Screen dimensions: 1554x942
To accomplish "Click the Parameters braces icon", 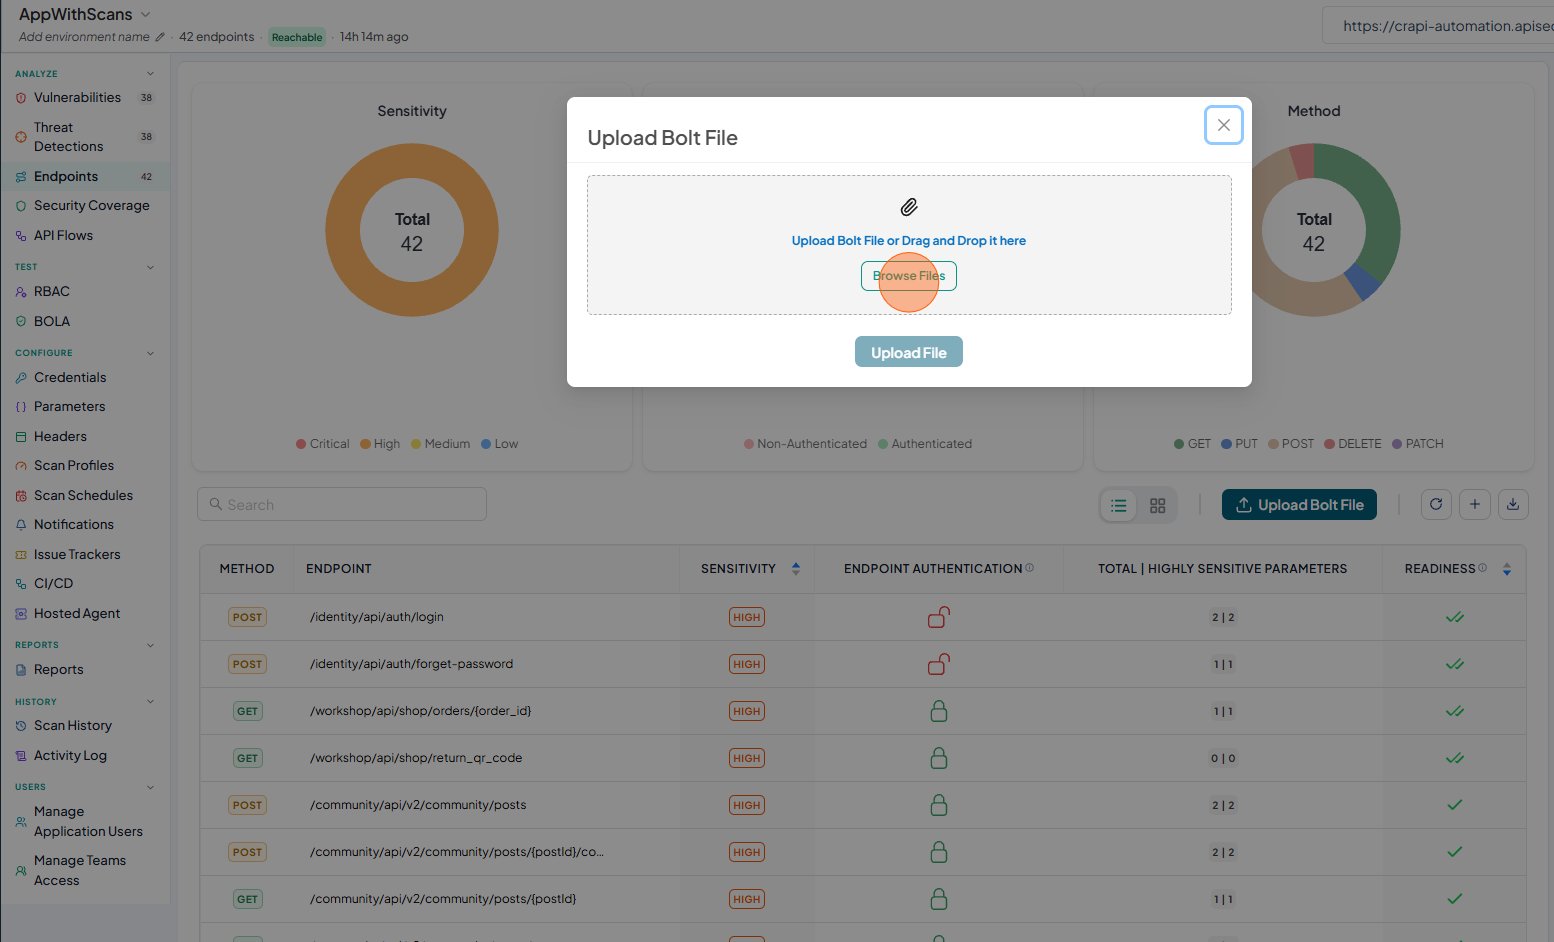I will coord(21,407).
